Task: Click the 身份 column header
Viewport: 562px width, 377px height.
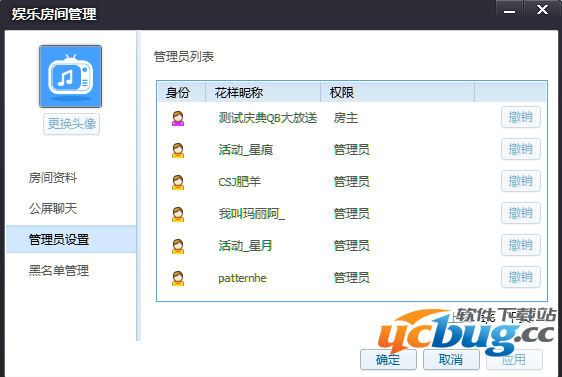Action: (181, 92)
